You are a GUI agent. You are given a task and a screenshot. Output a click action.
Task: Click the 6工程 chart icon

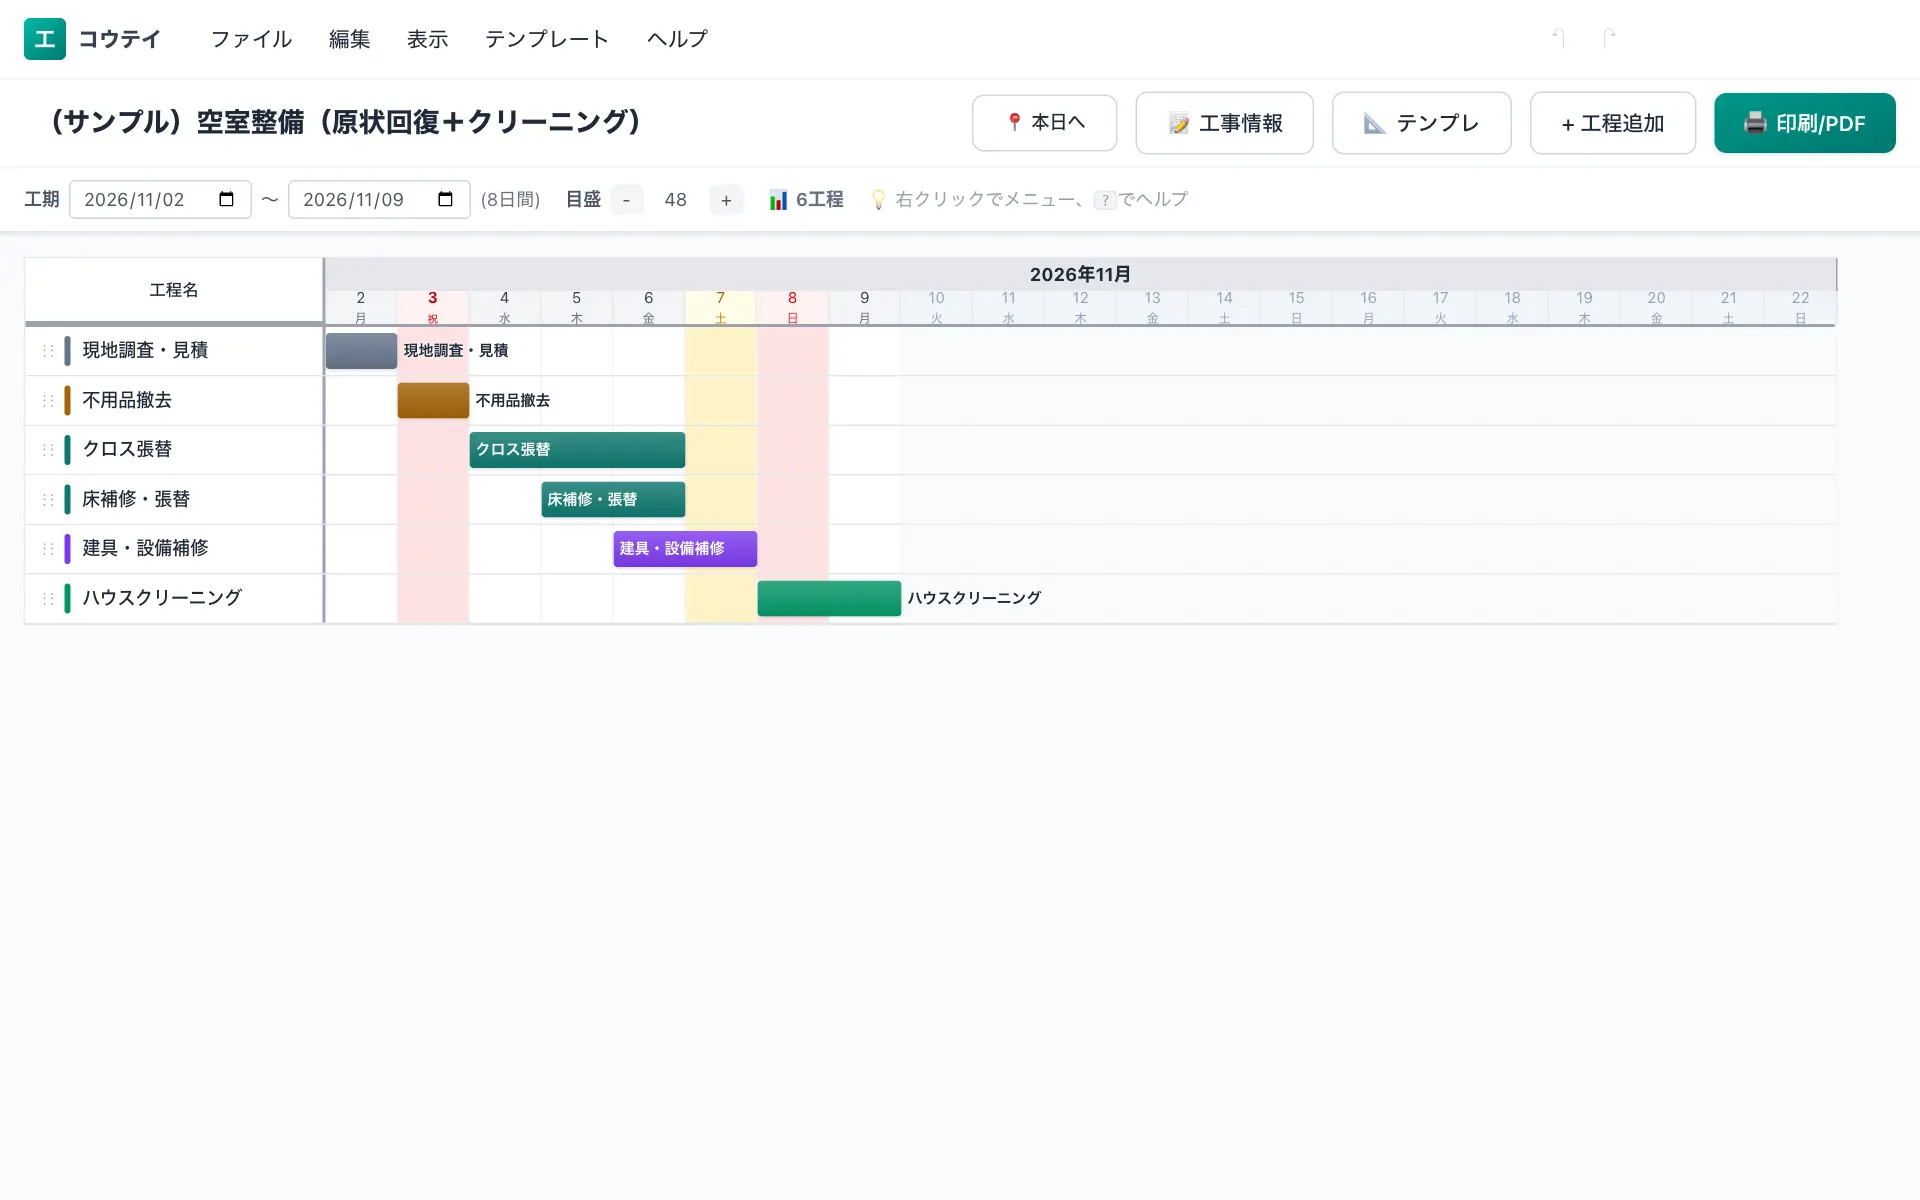click(x=778, y=200)
